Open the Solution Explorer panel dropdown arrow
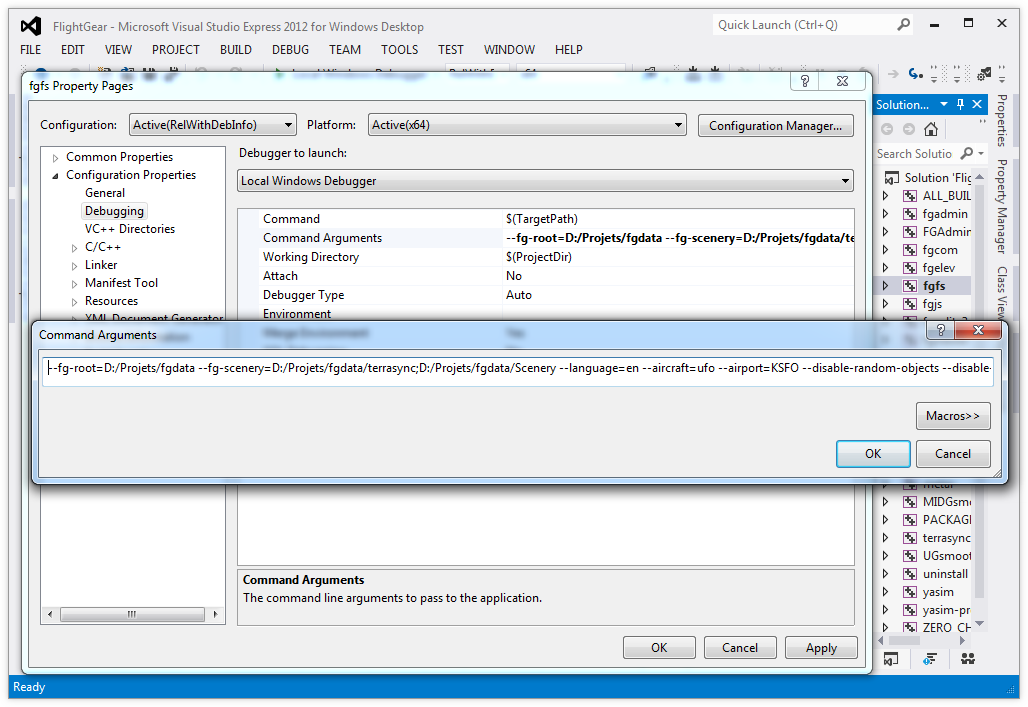Screen dimensions: 1028x707 point(944,104)
